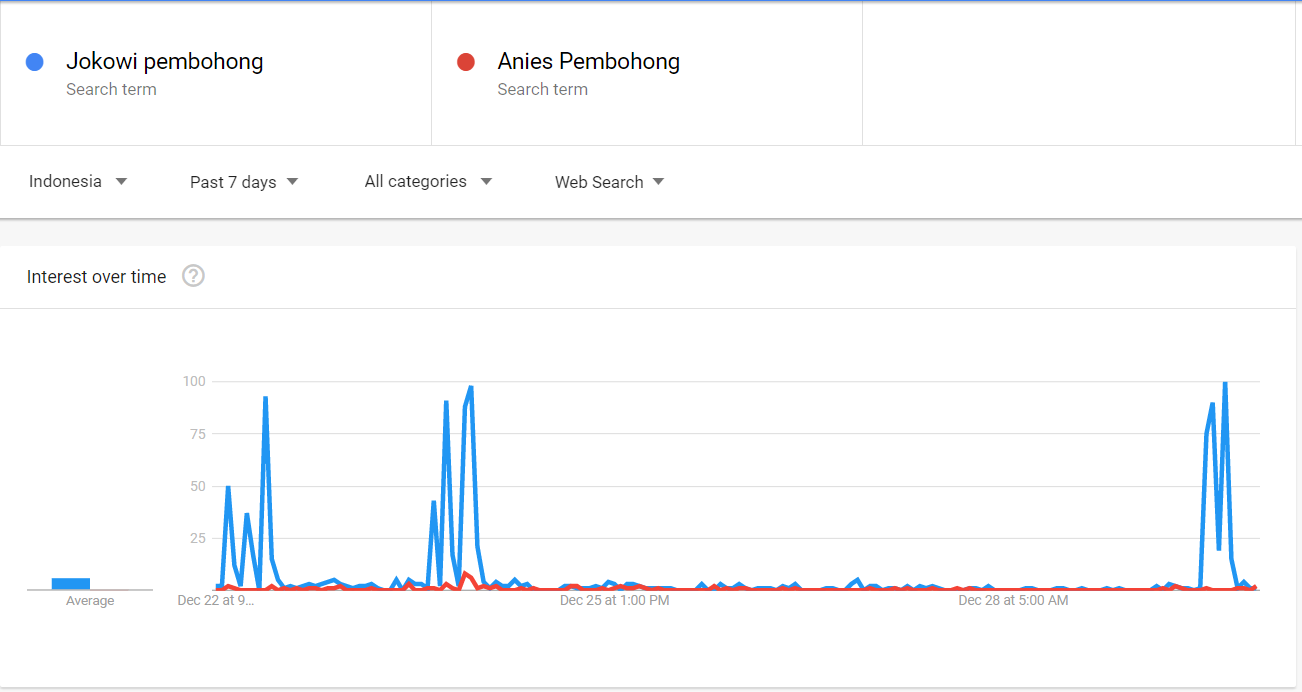Click the Interest over time heading

(x=96, y=277)
